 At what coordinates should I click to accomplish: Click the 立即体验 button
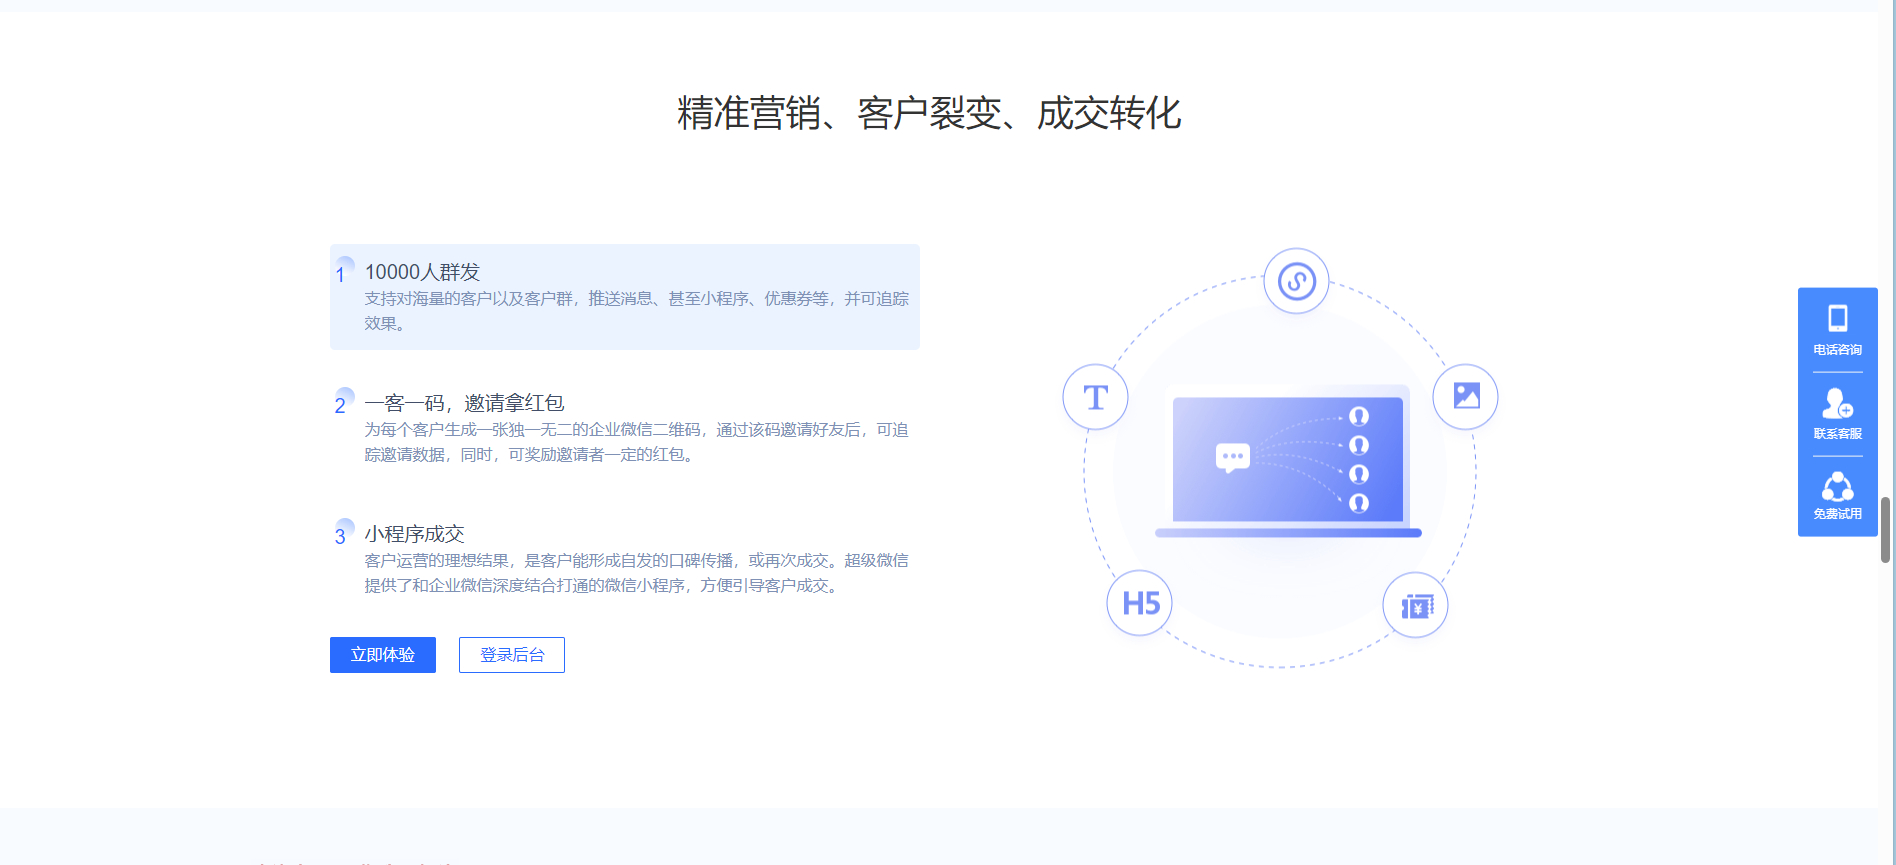tap(383, 655)
